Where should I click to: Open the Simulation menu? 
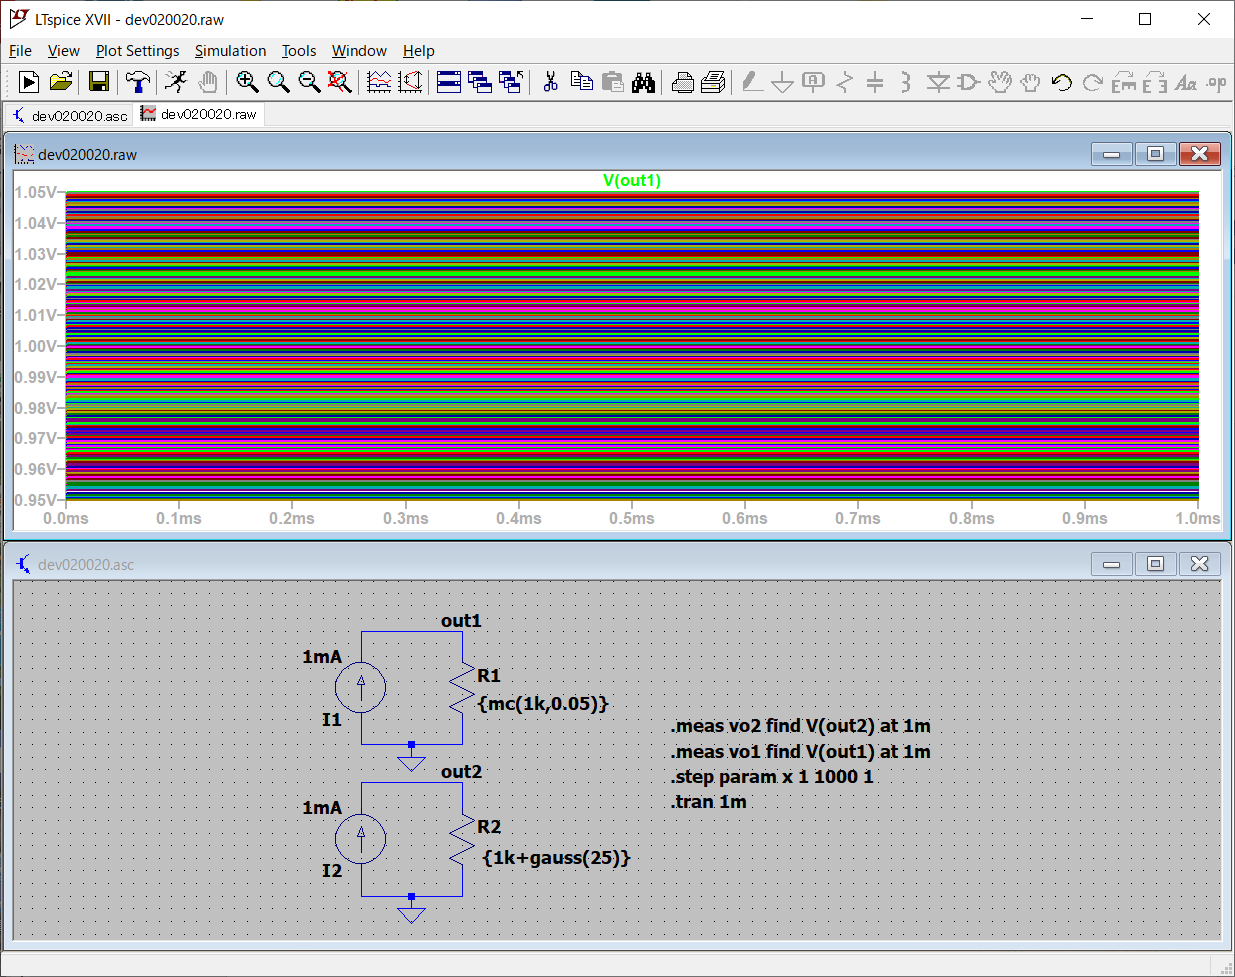(230, 51)
